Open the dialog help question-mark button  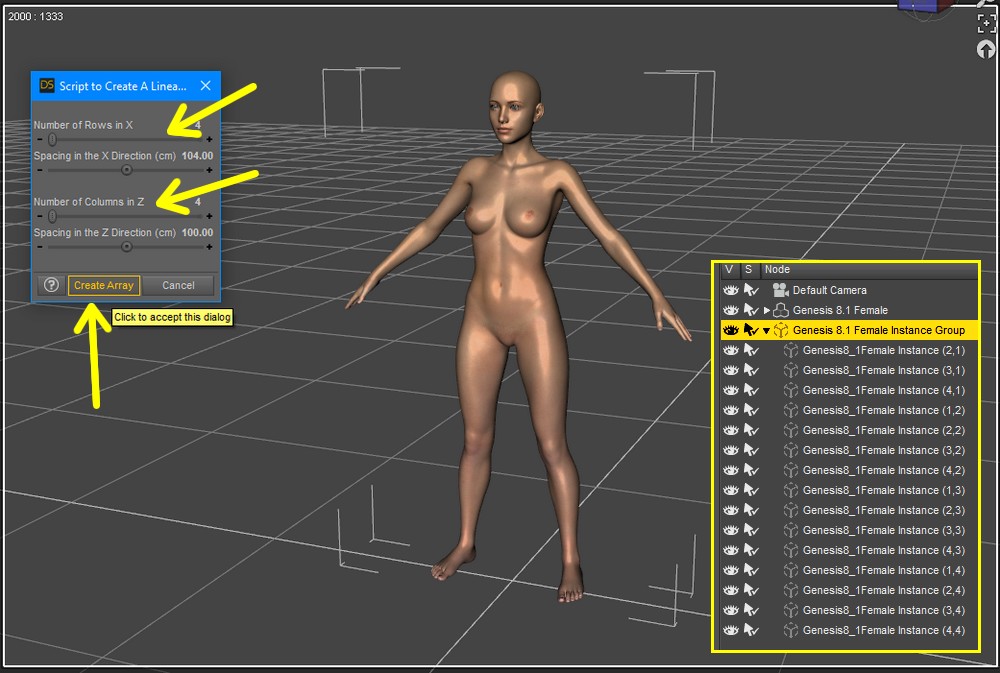(x=52, y=285)
